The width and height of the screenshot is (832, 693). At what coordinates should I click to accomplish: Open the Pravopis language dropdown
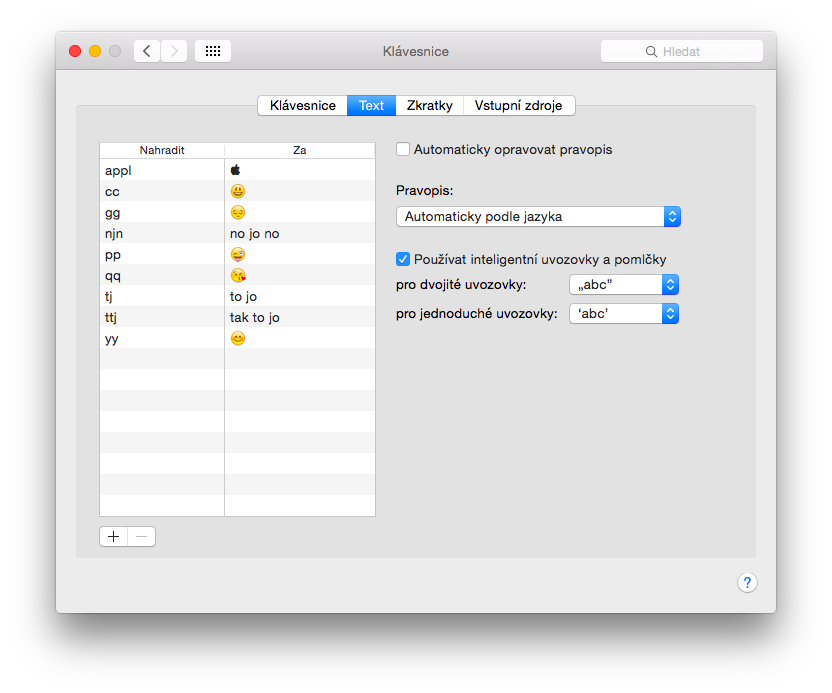(x=538, y=216)
